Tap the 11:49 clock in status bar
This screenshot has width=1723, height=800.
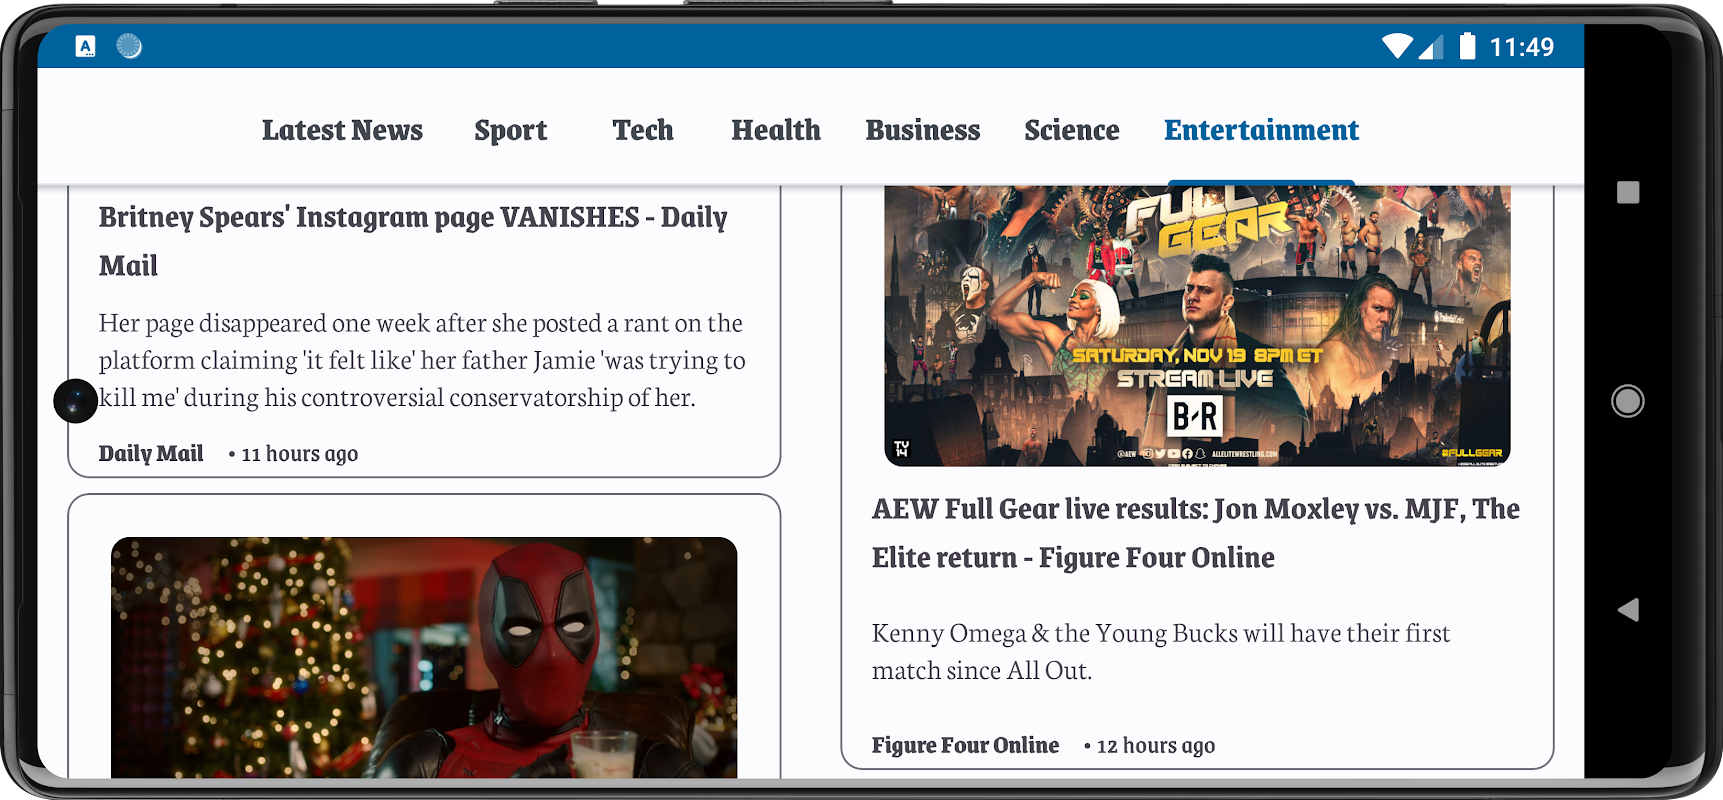pos(1521,47)
